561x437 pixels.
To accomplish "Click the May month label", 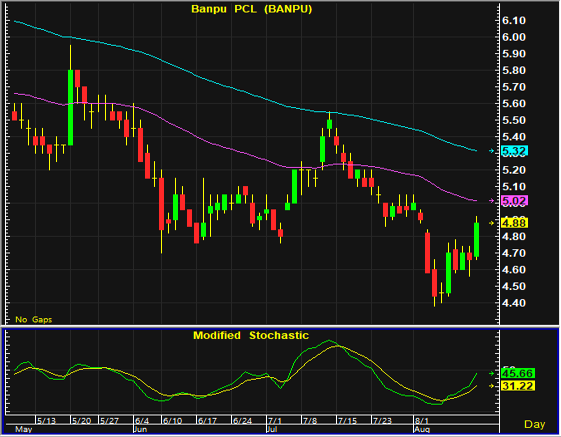I will (x=24, y=429).
